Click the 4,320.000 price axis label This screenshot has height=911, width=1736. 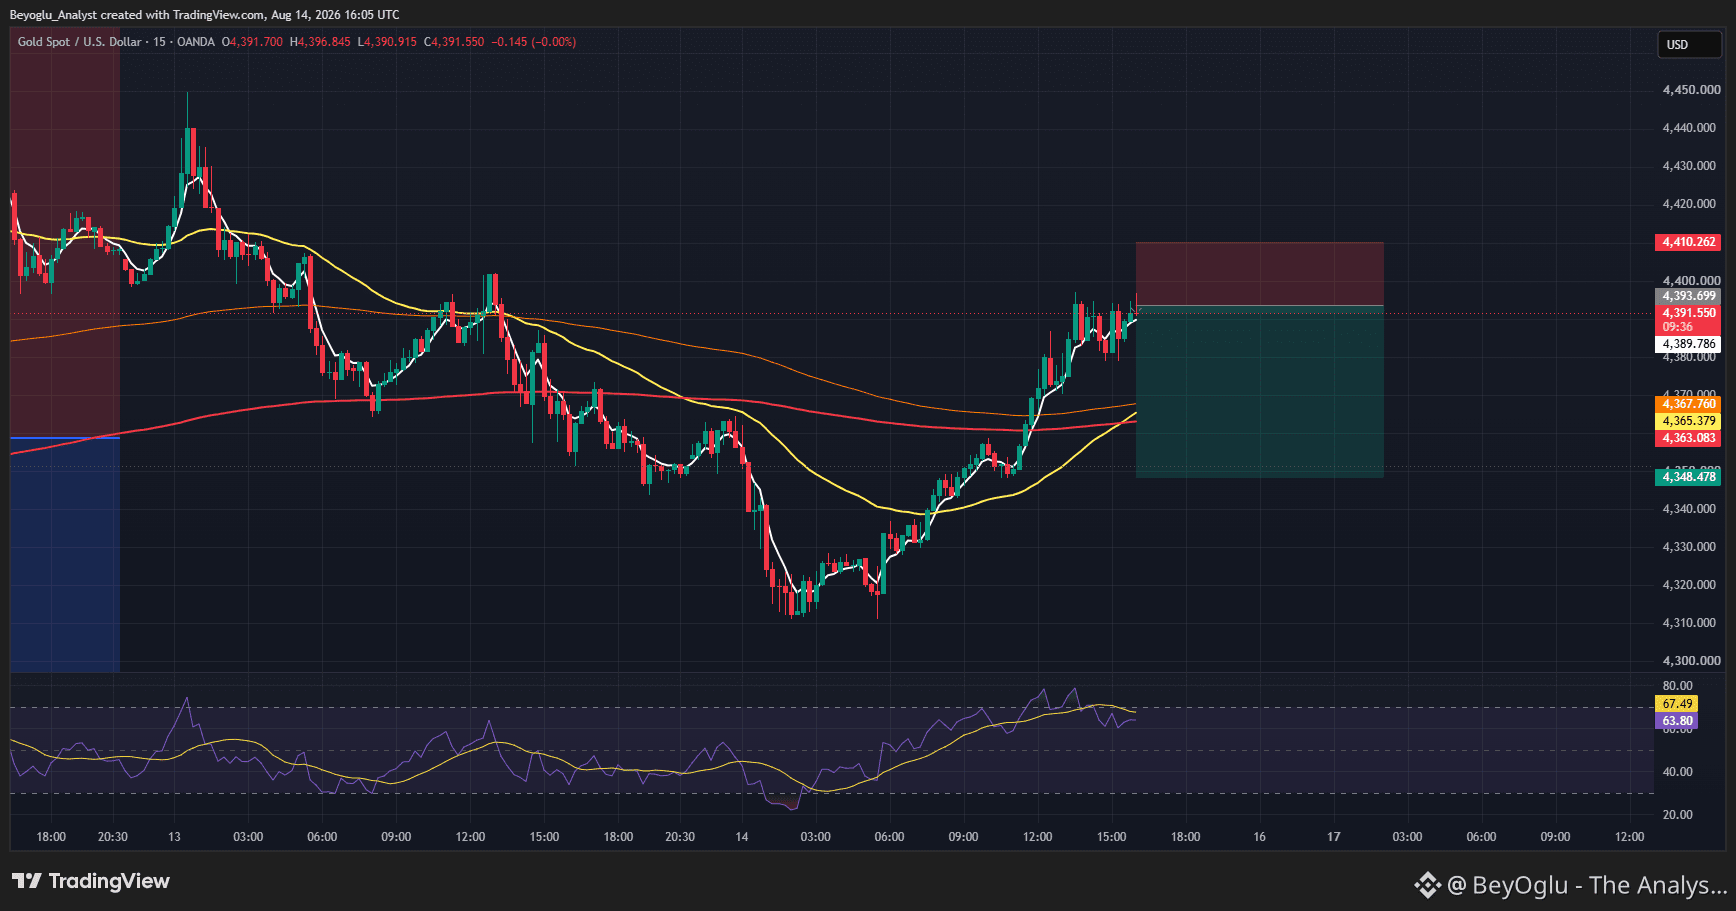(1689, 585)
